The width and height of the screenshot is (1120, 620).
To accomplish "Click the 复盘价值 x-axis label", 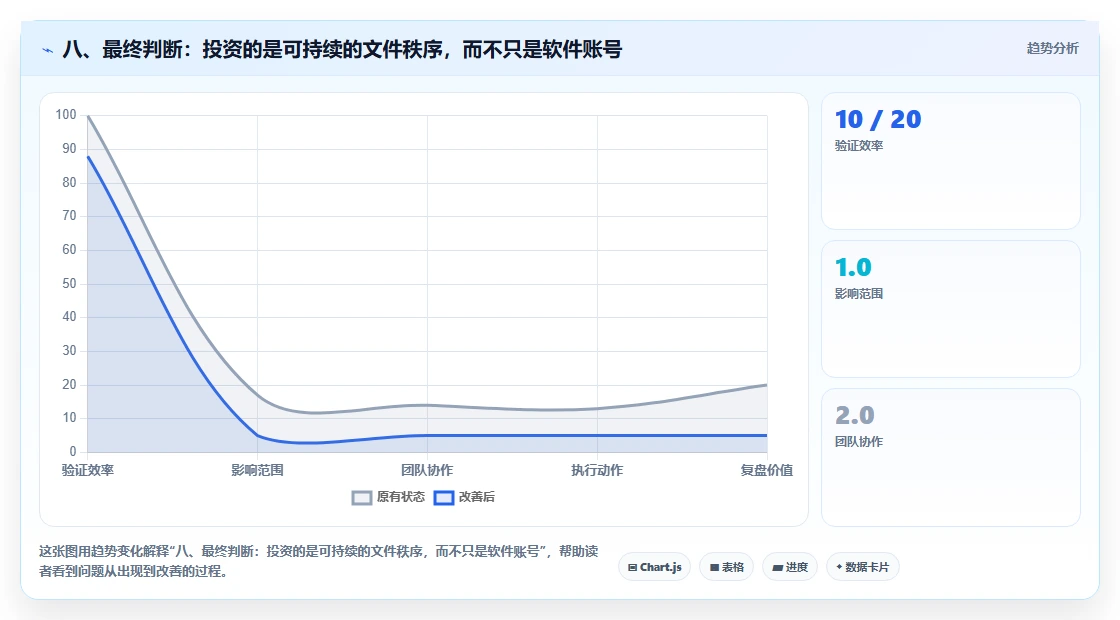I will pos(766,470).
